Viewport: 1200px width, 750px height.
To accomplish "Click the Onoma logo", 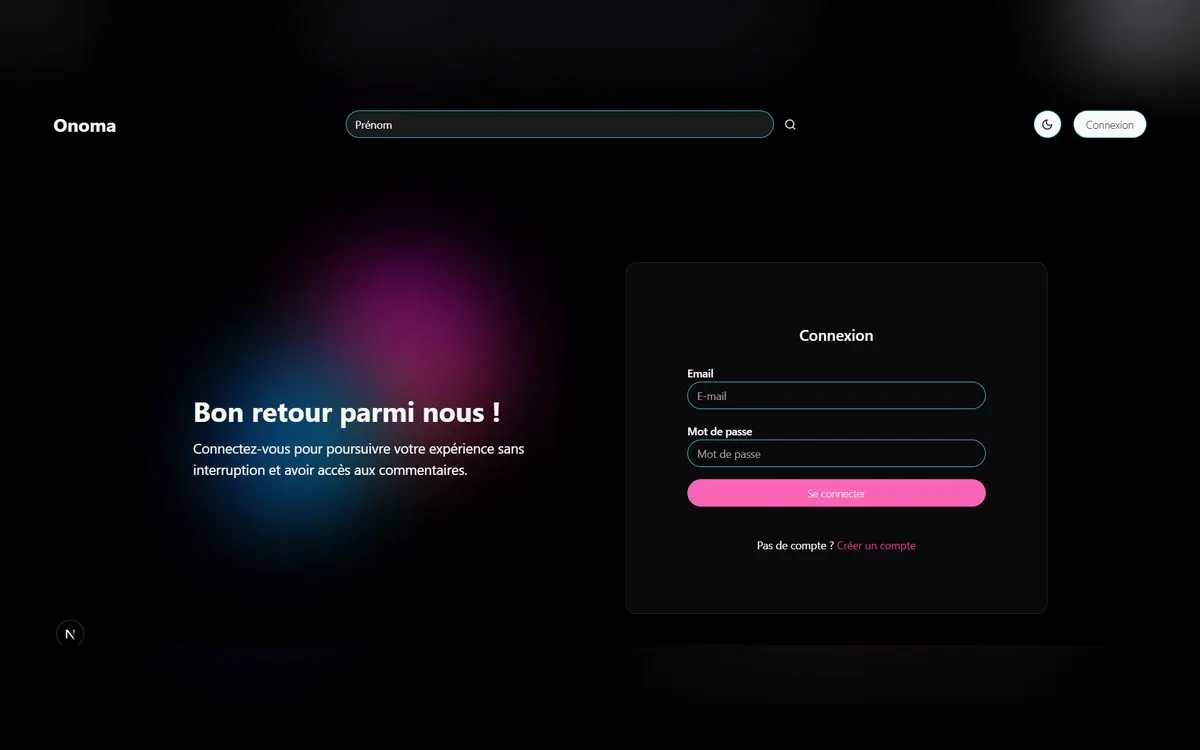I will point(85,126).
